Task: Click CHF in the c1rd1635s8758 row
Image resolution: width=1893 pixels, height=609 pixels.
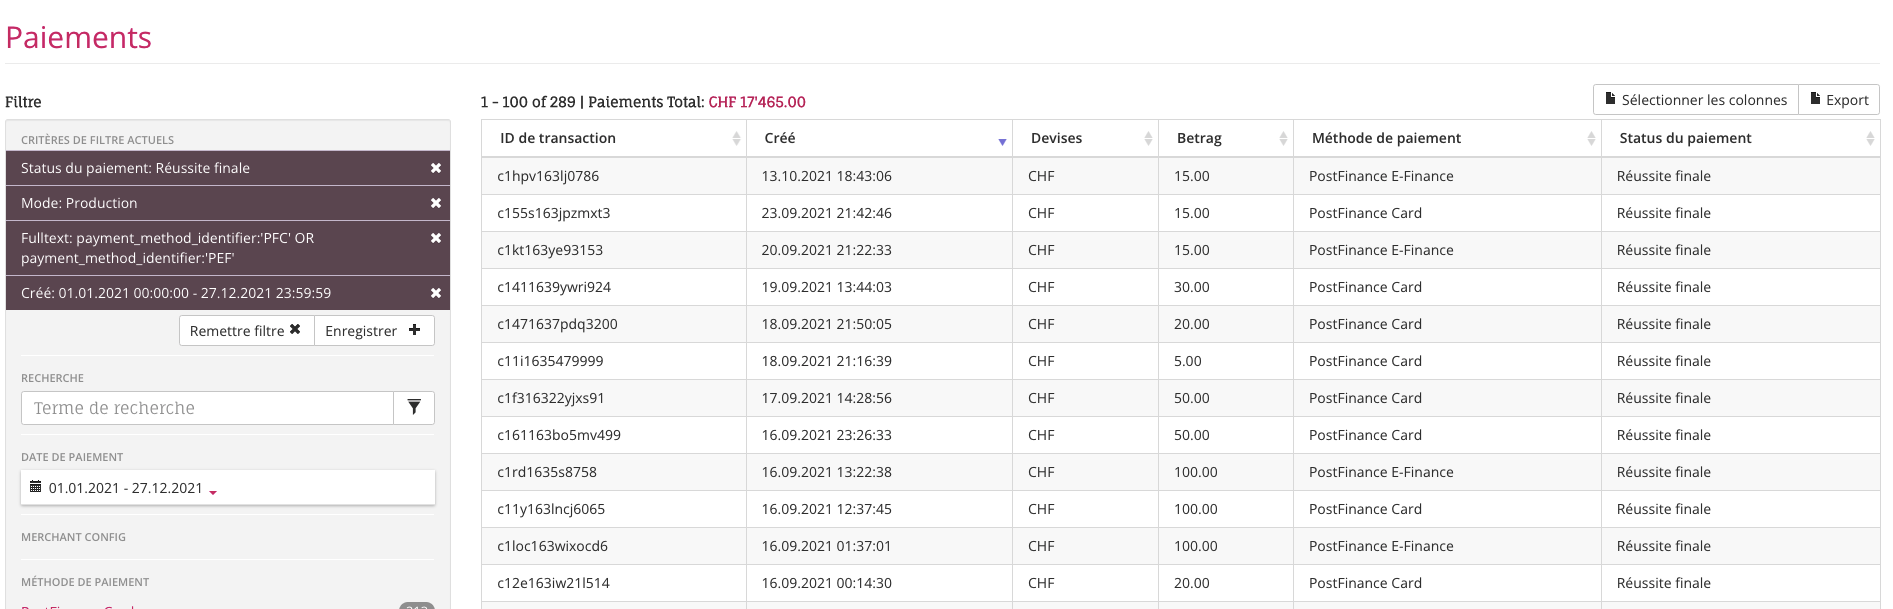Action: click(1041, 472)
